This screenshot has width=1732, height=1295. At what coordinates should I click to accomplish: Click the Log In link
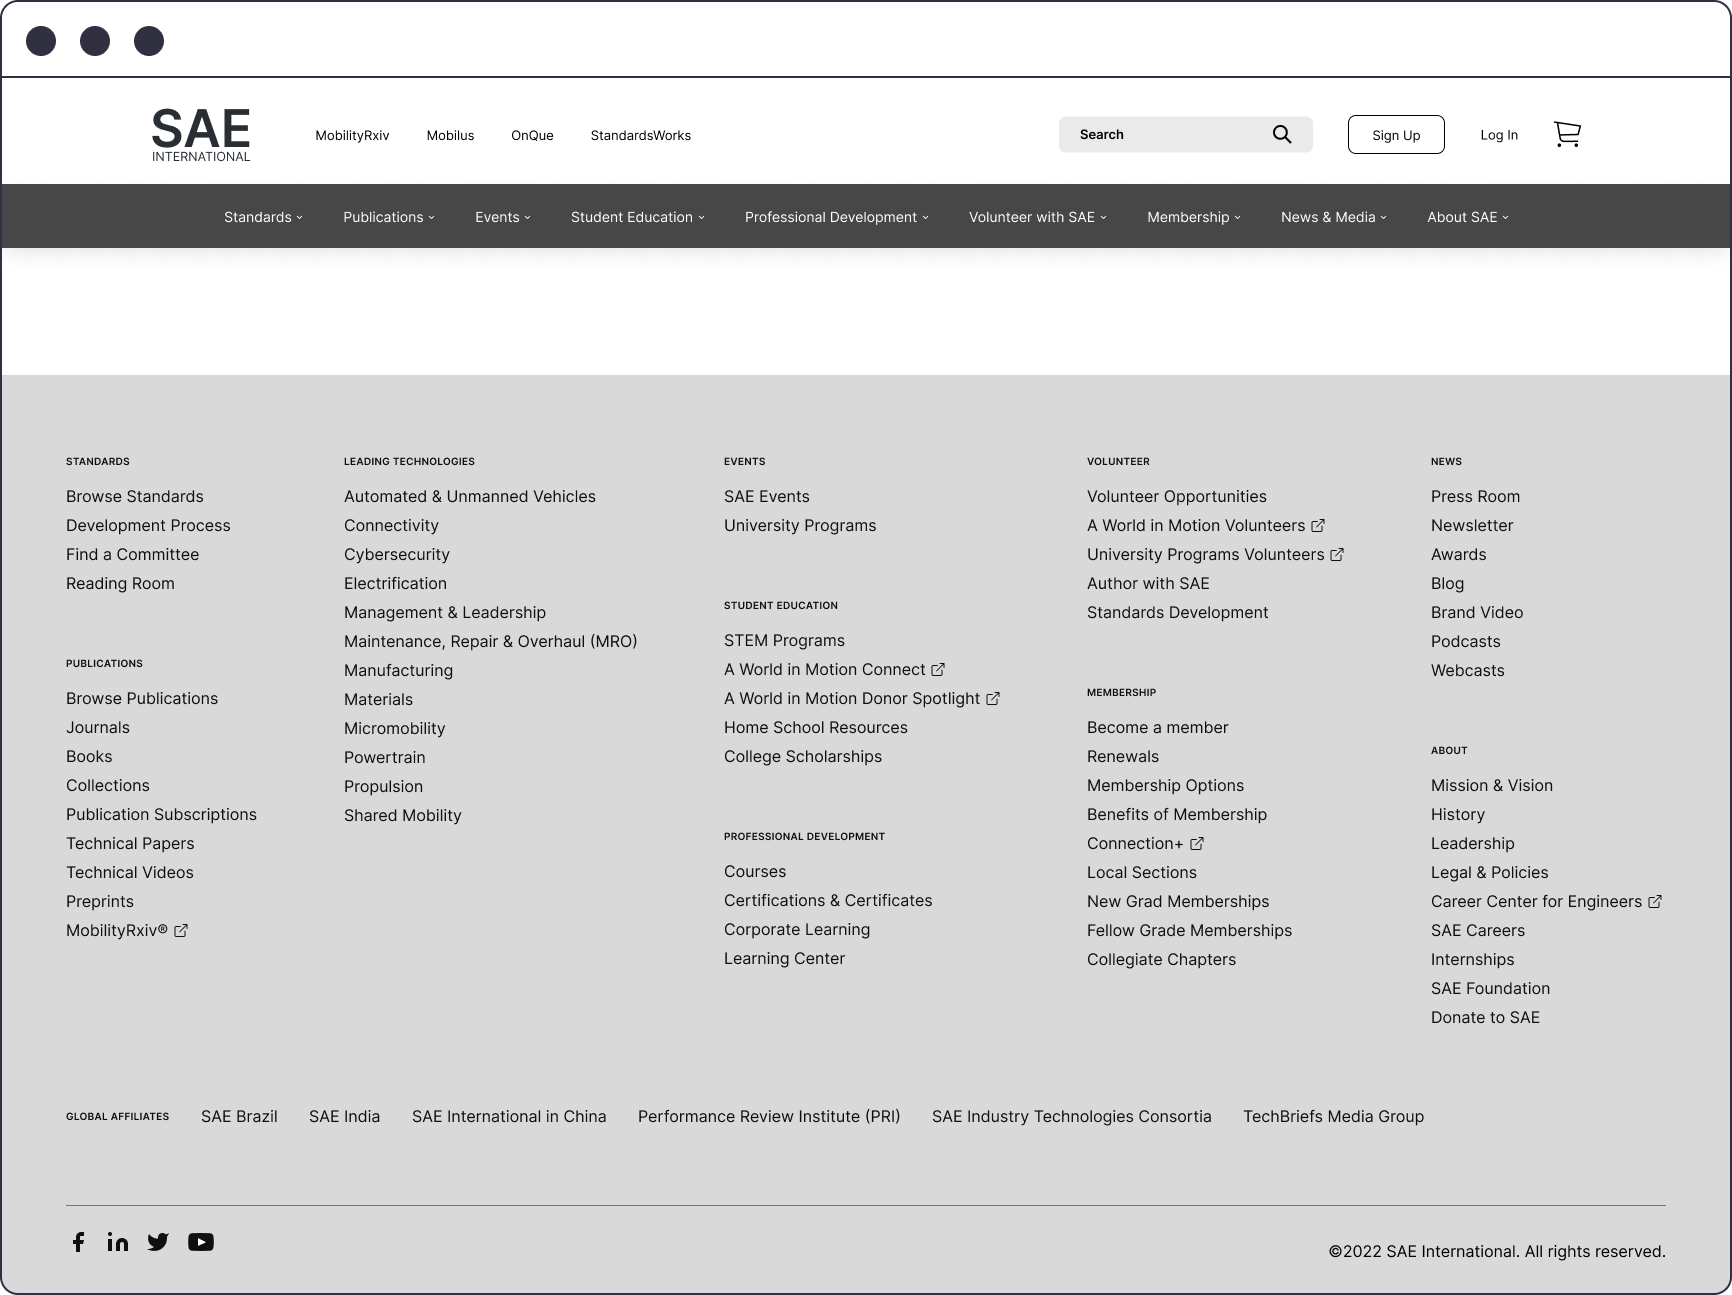click(x=1499, y=135)
